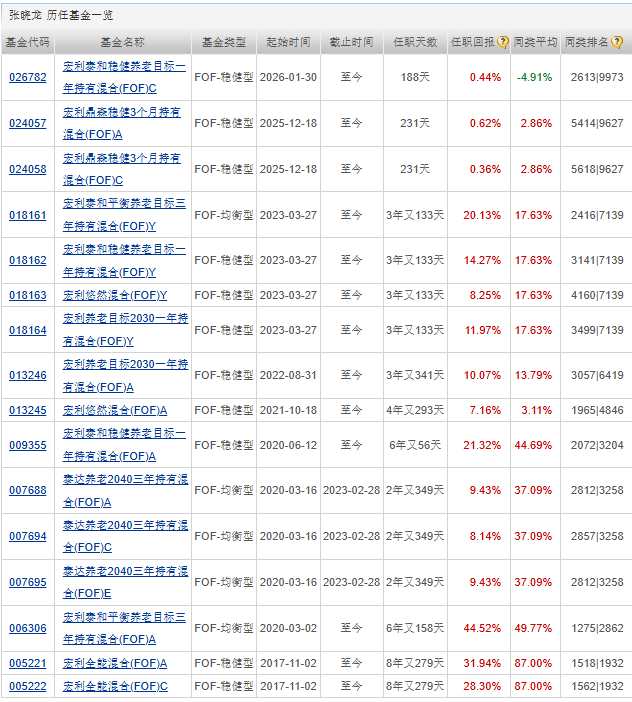Open fund code 018161 link

click(28, 215)
